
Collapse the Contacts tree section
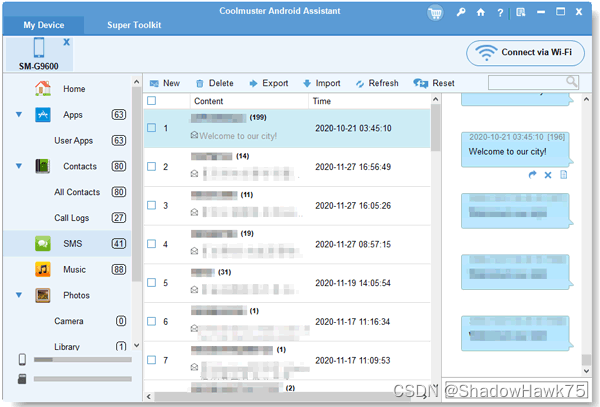tap(19, 166)
